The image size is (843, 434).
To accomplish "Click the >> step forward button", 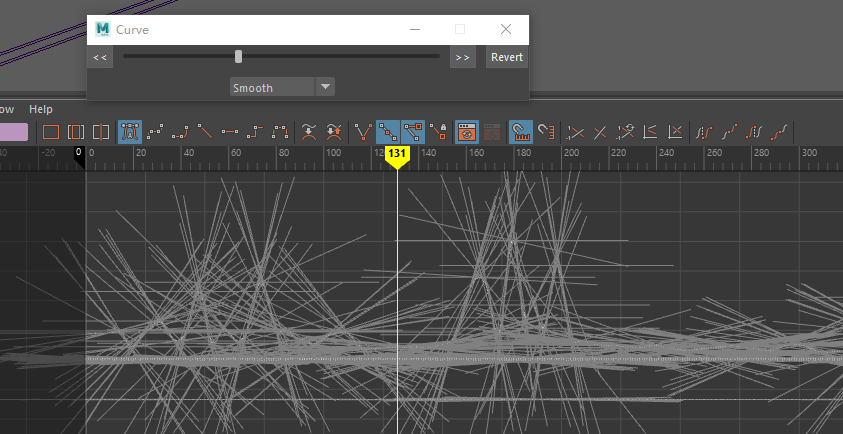I will [x=462, y=57].
